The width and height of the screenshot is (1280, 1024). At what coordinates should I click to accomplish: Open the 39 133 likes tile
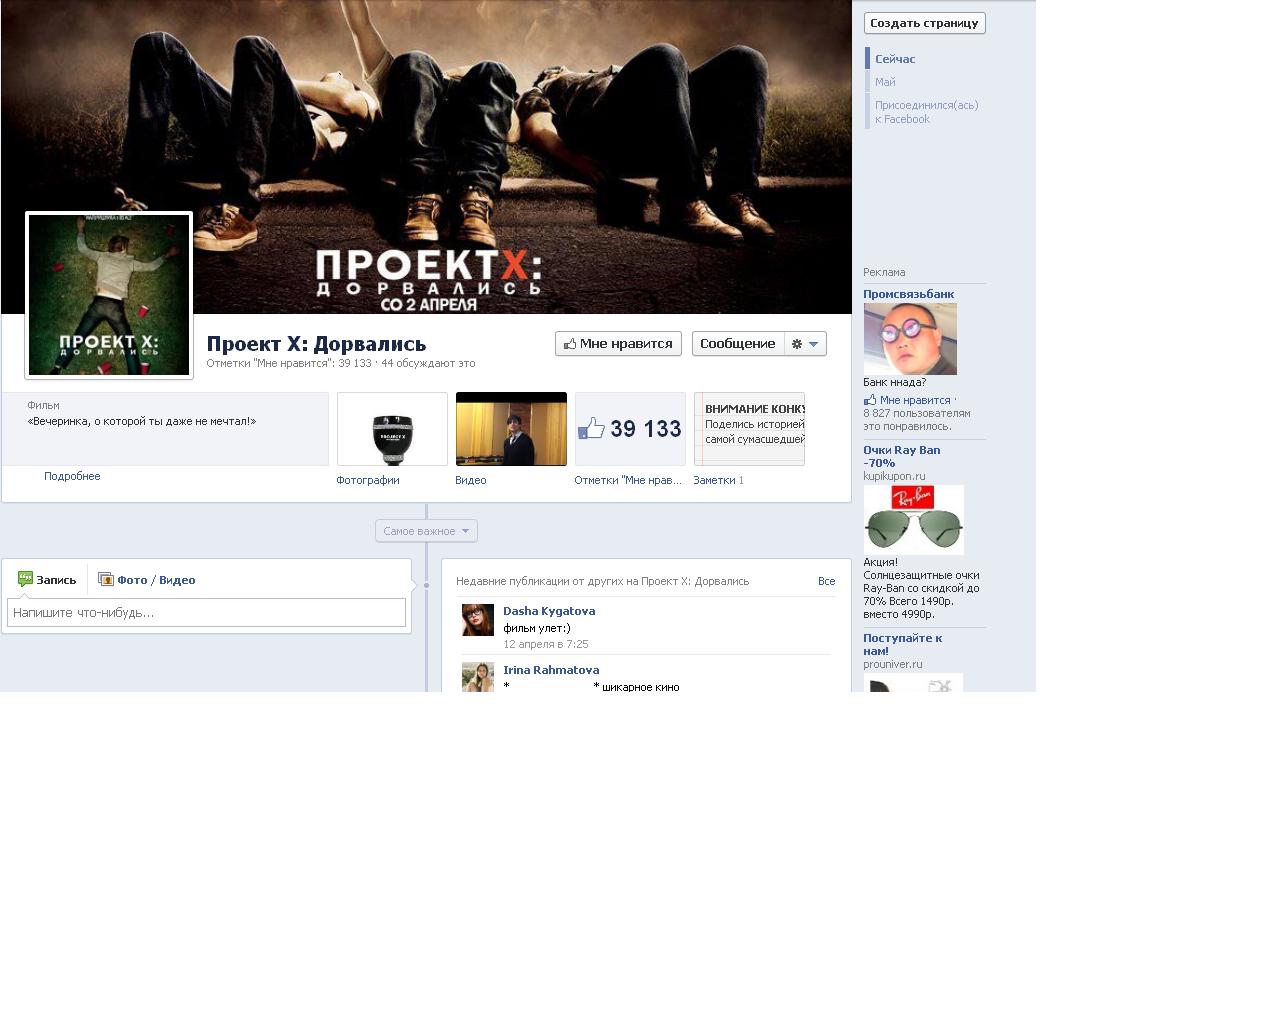(630, 429)
